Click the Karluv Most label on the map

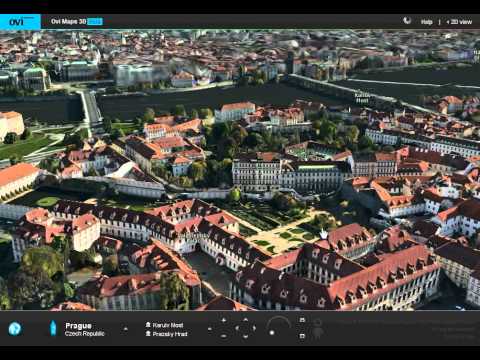click(362, 98)
